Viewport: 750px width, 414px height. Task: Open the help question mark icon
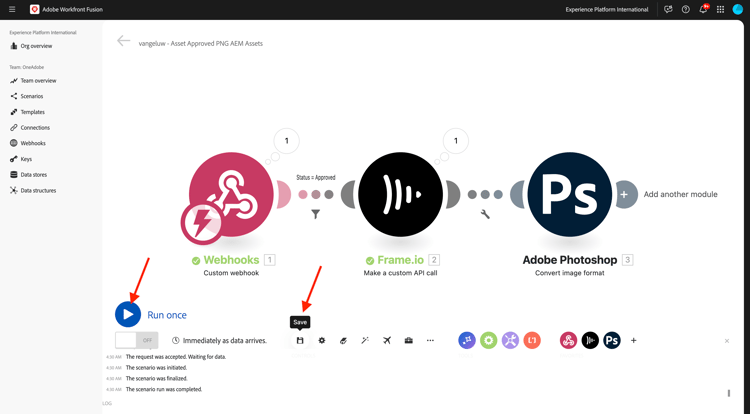click(685, 9)
